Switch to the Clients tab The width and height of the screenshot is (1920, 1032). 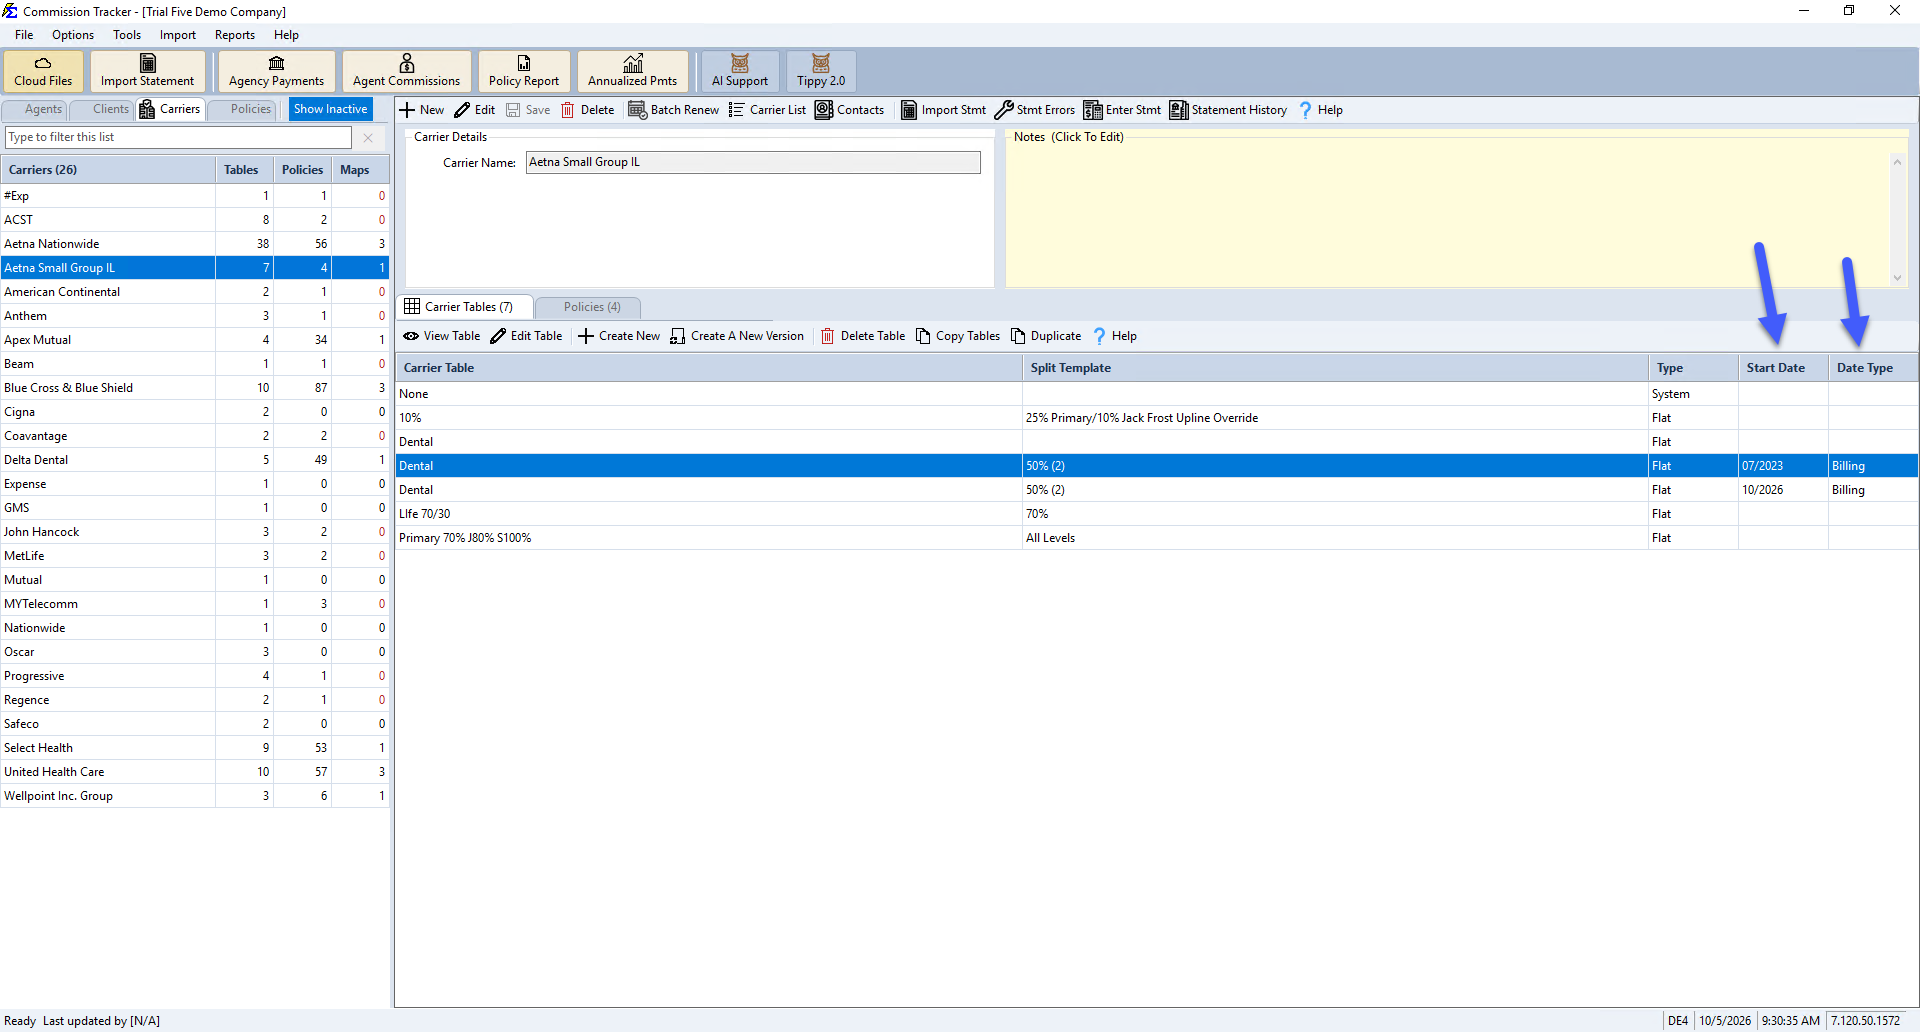[x=103, y=109]
